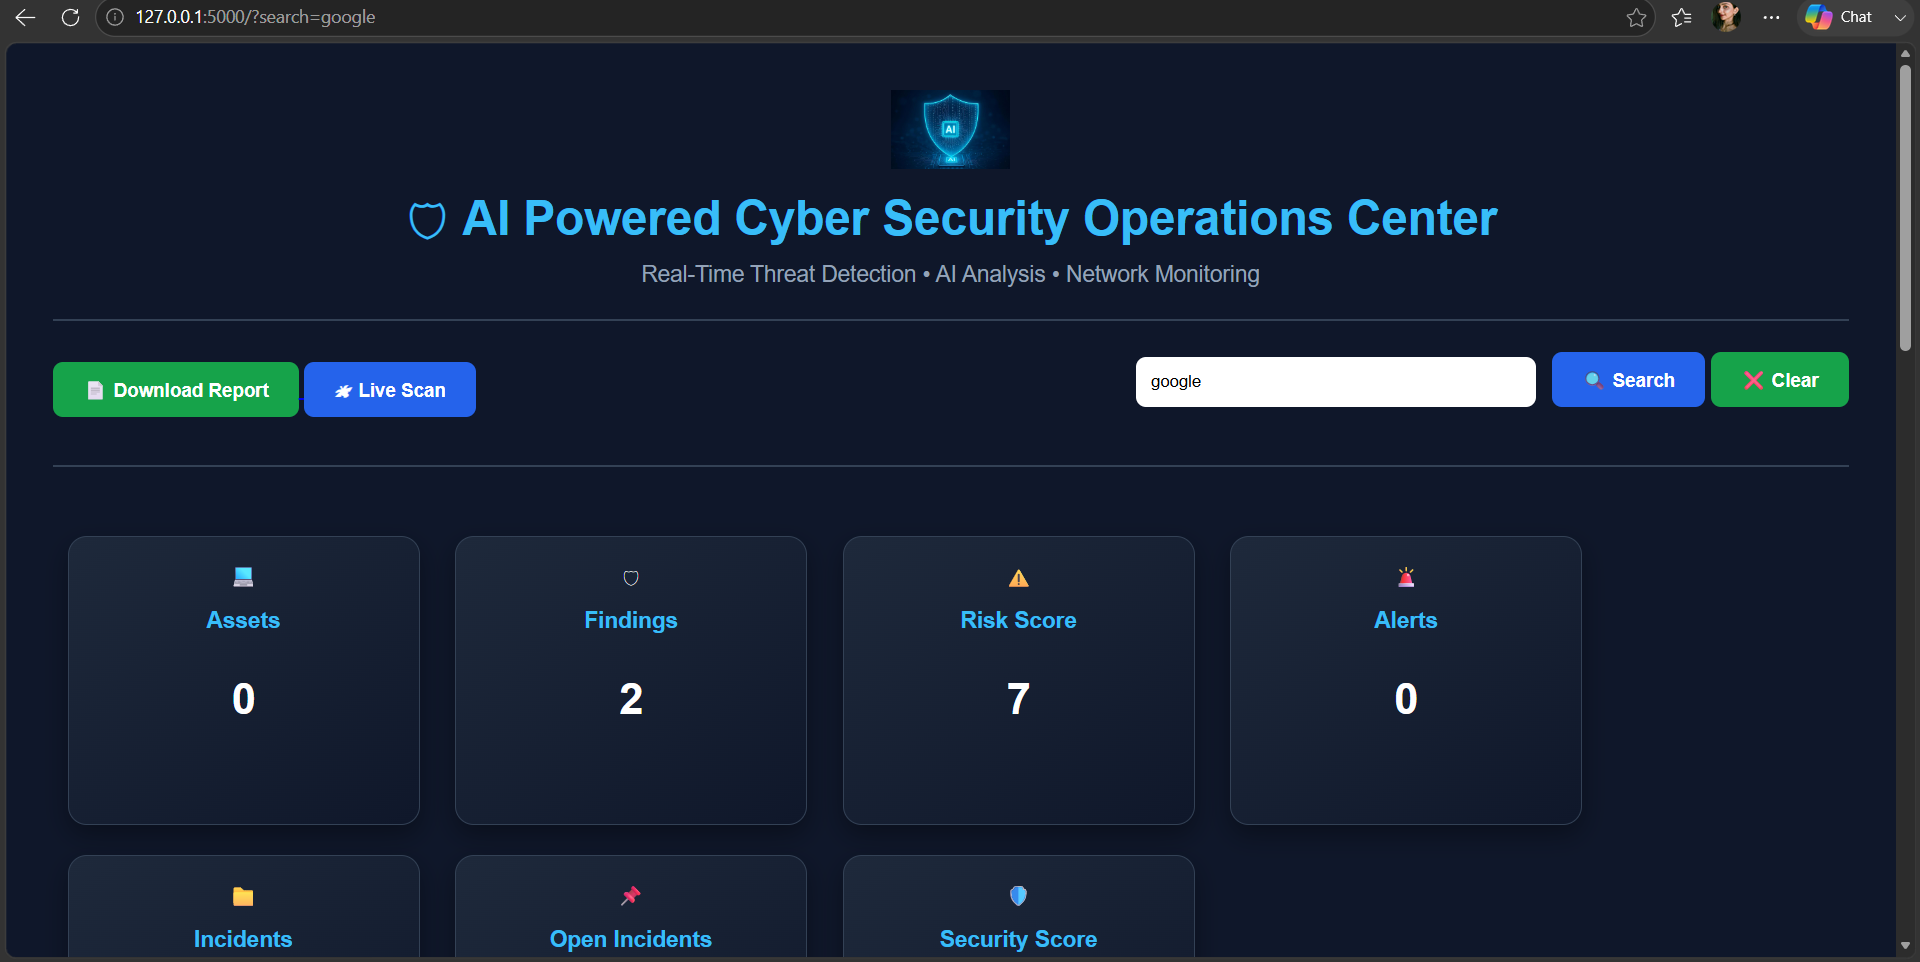Click the page vertical scrollbar thumb
This screenshot has height=962, width=1920.
1905,208
